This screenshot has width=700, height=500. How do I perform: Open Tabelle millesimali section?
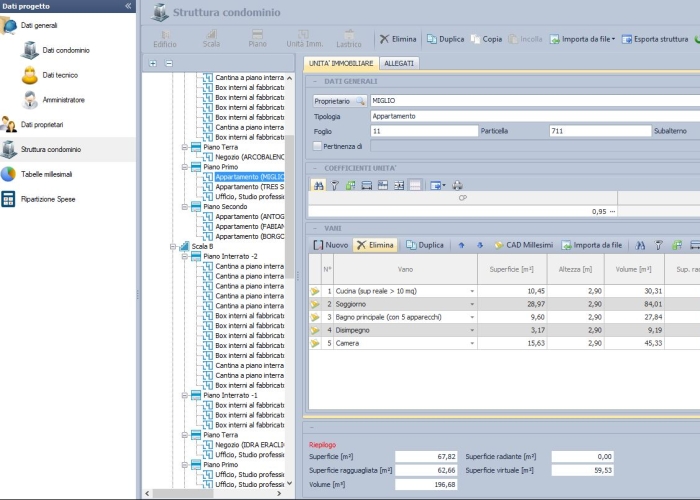[37, 174]
